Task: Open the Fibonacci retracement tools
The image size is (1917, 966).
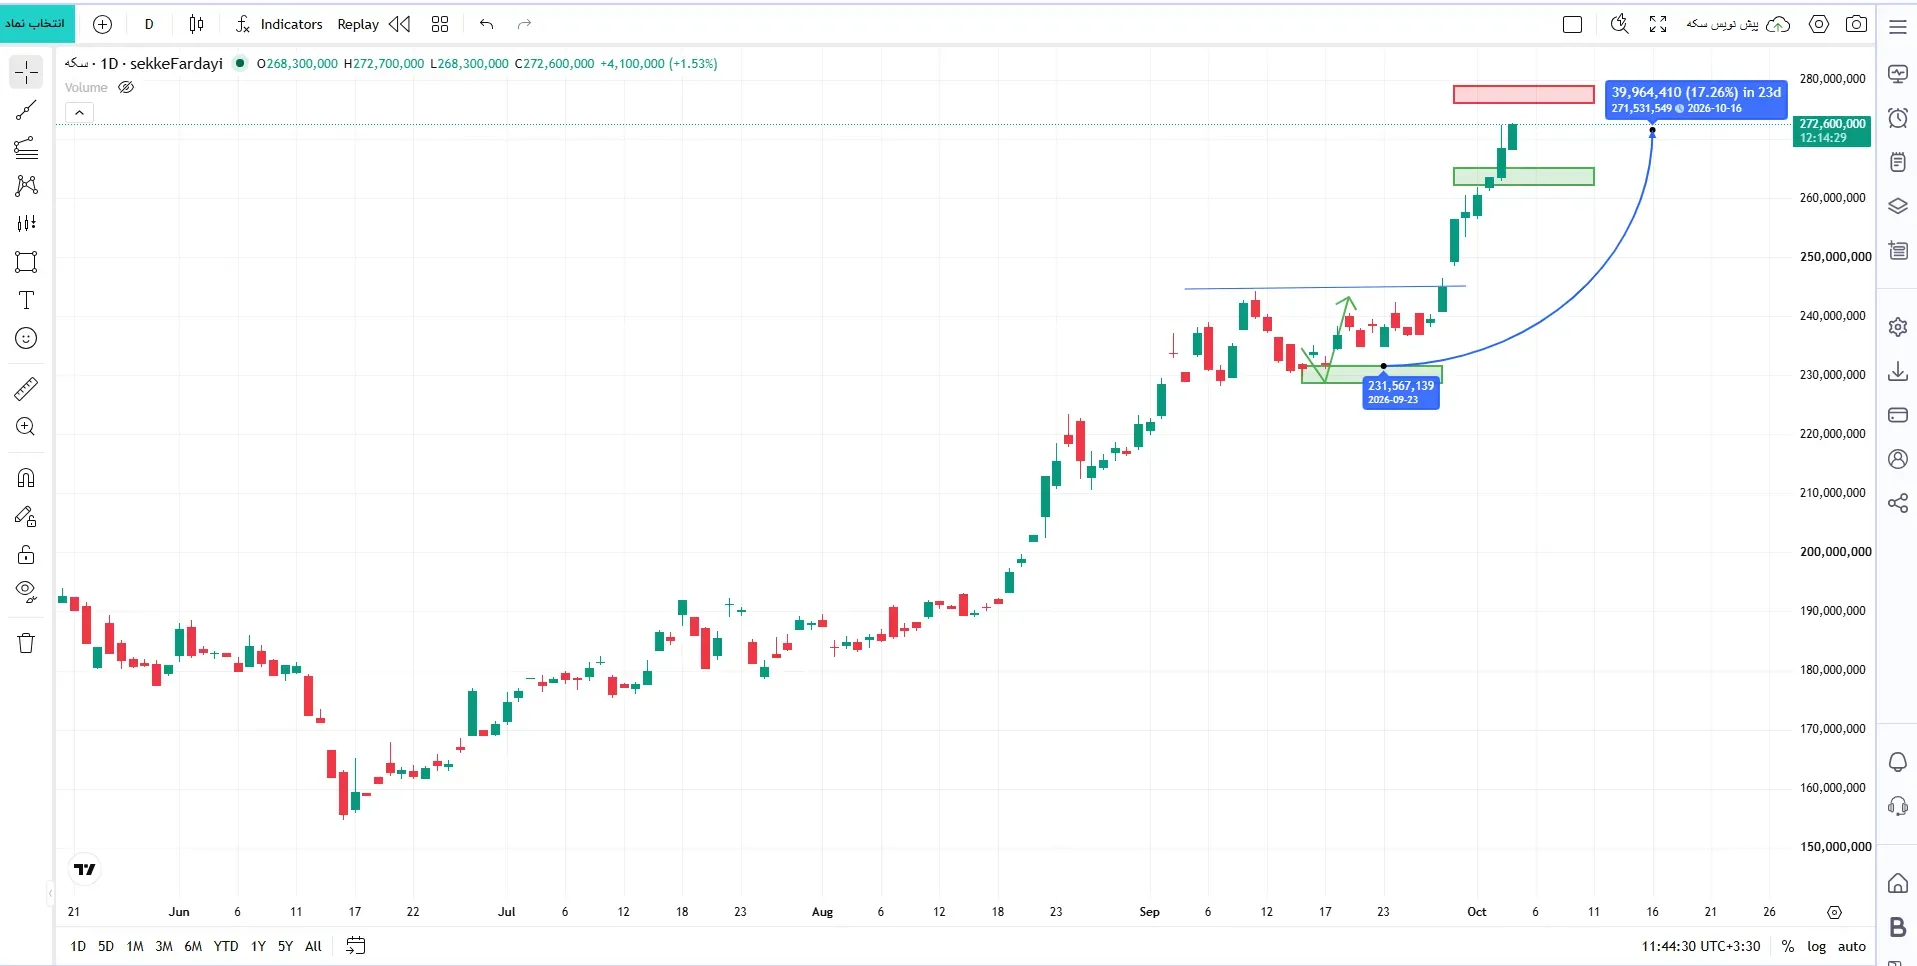Action: [x=26, y=148]
